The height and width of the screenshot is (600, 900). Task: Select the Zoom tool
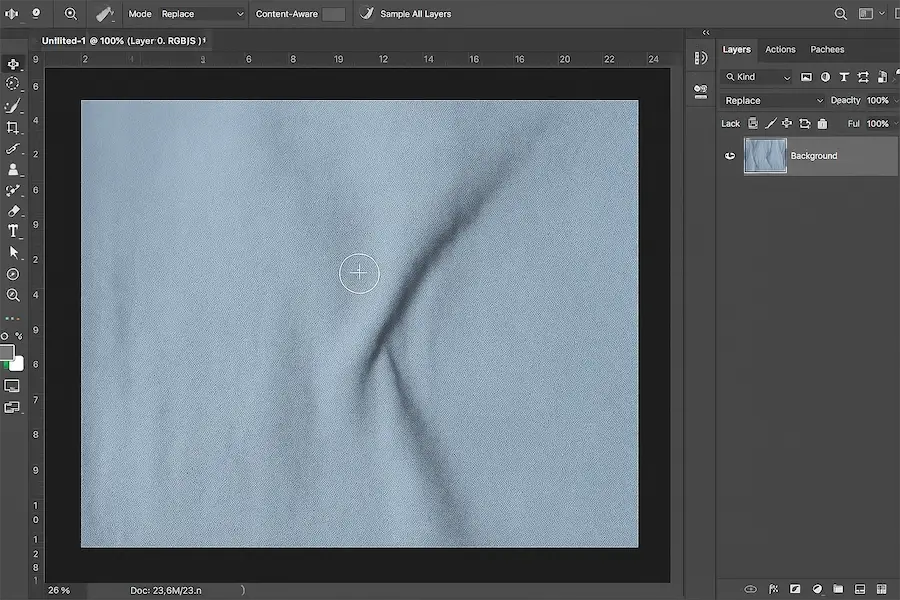(13, 295)
